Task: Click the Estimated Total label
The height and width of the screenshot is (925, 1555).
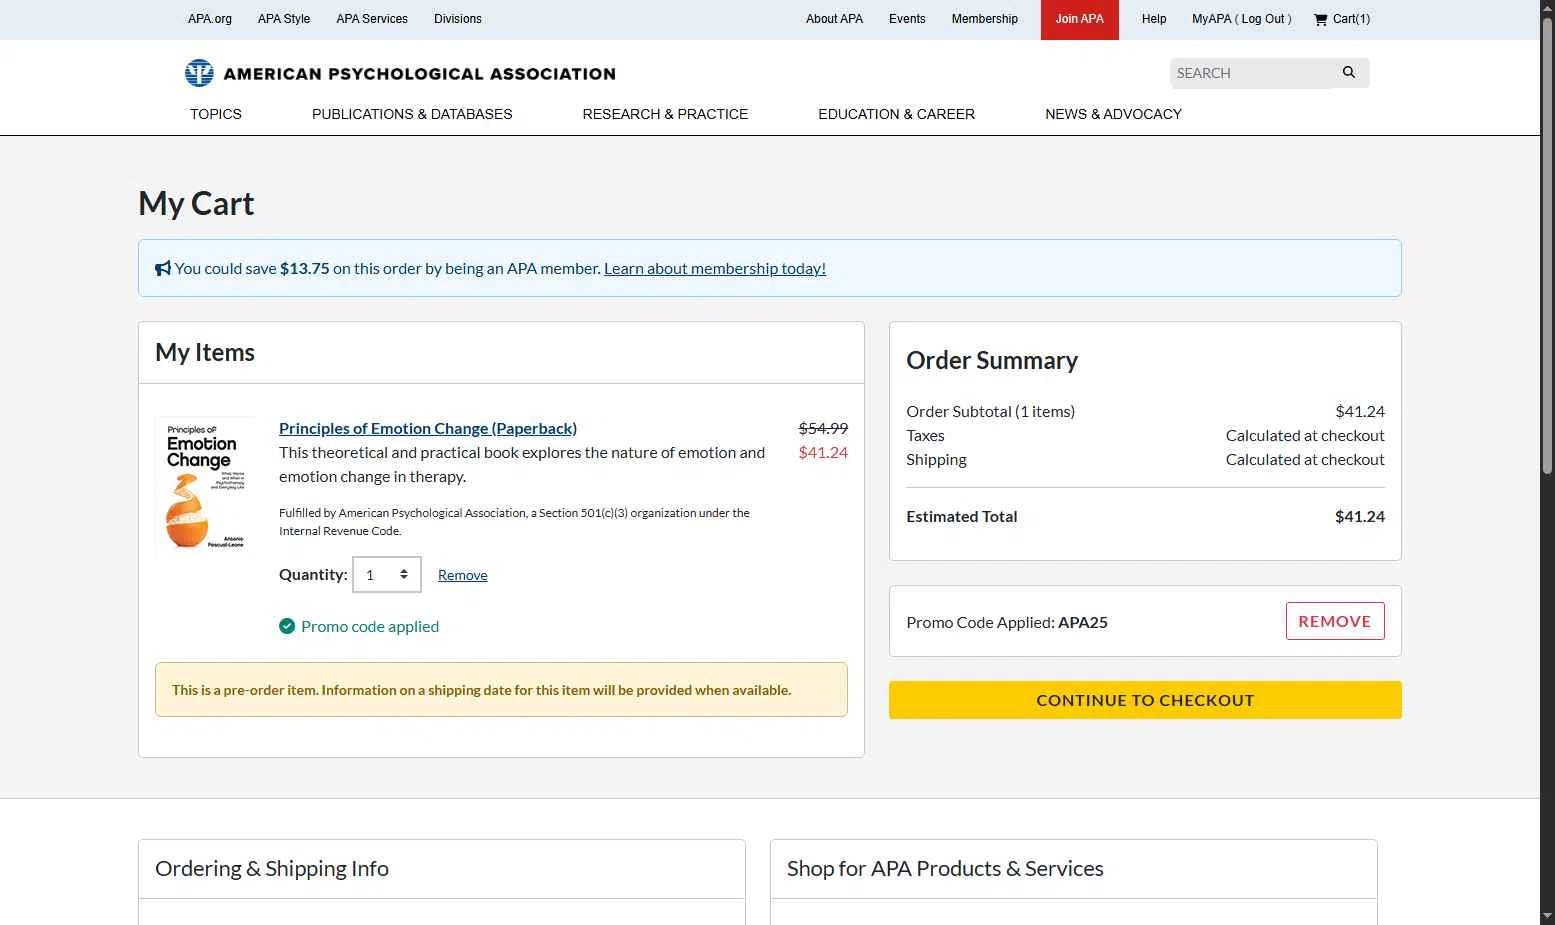Action: pyautogui.click(x=962, y=516)
